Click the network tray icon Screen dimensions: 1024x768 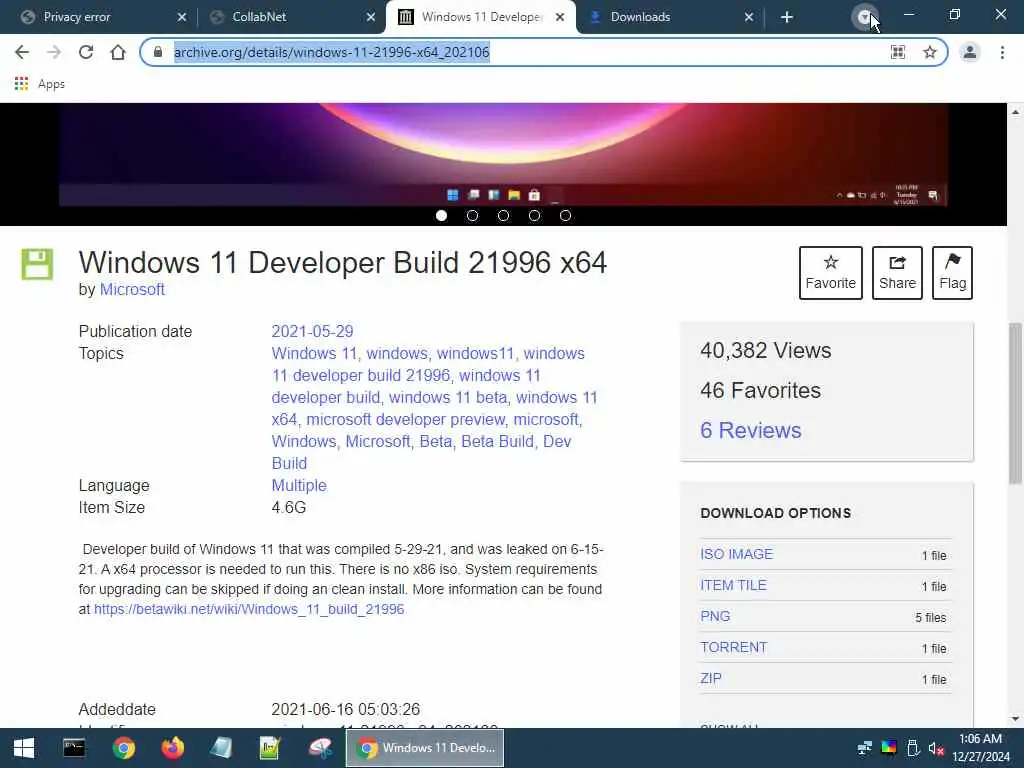(865, 748)
